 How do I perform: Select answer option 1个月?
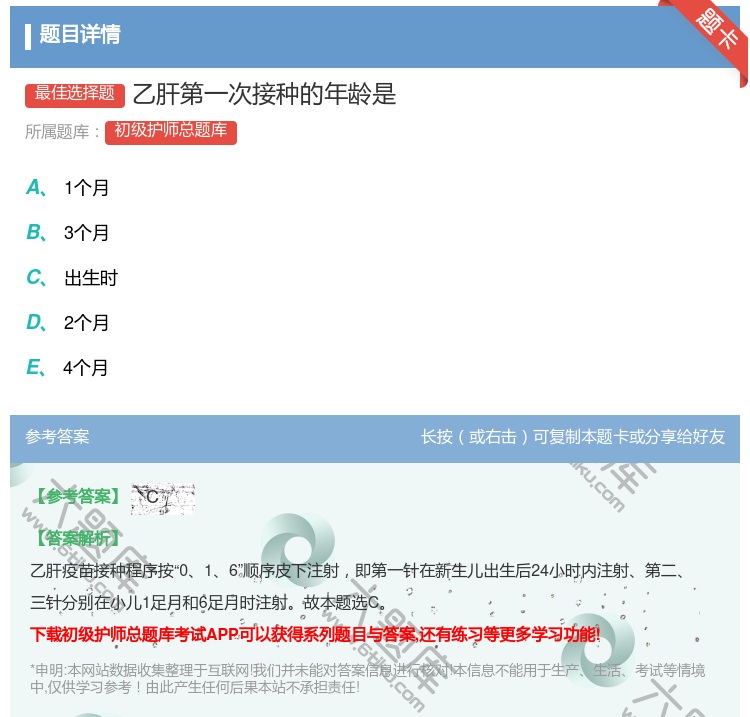pyautogui.click(x=86, y=188)
